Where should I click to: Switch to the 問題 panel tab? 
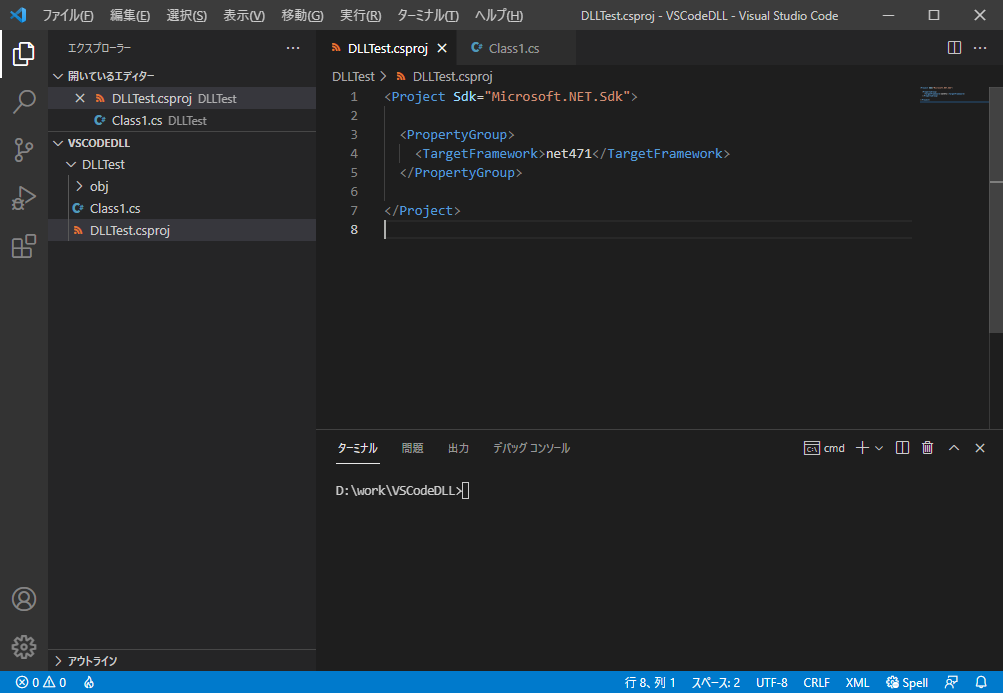coord(413,448)
